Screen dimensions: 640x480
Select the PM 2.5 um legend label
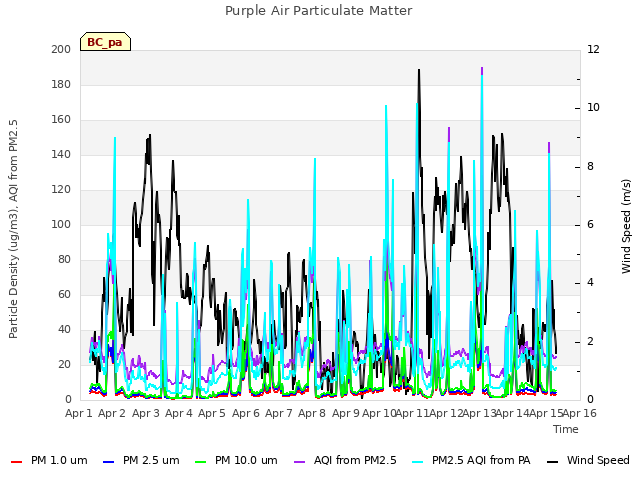tap(151, 460)
